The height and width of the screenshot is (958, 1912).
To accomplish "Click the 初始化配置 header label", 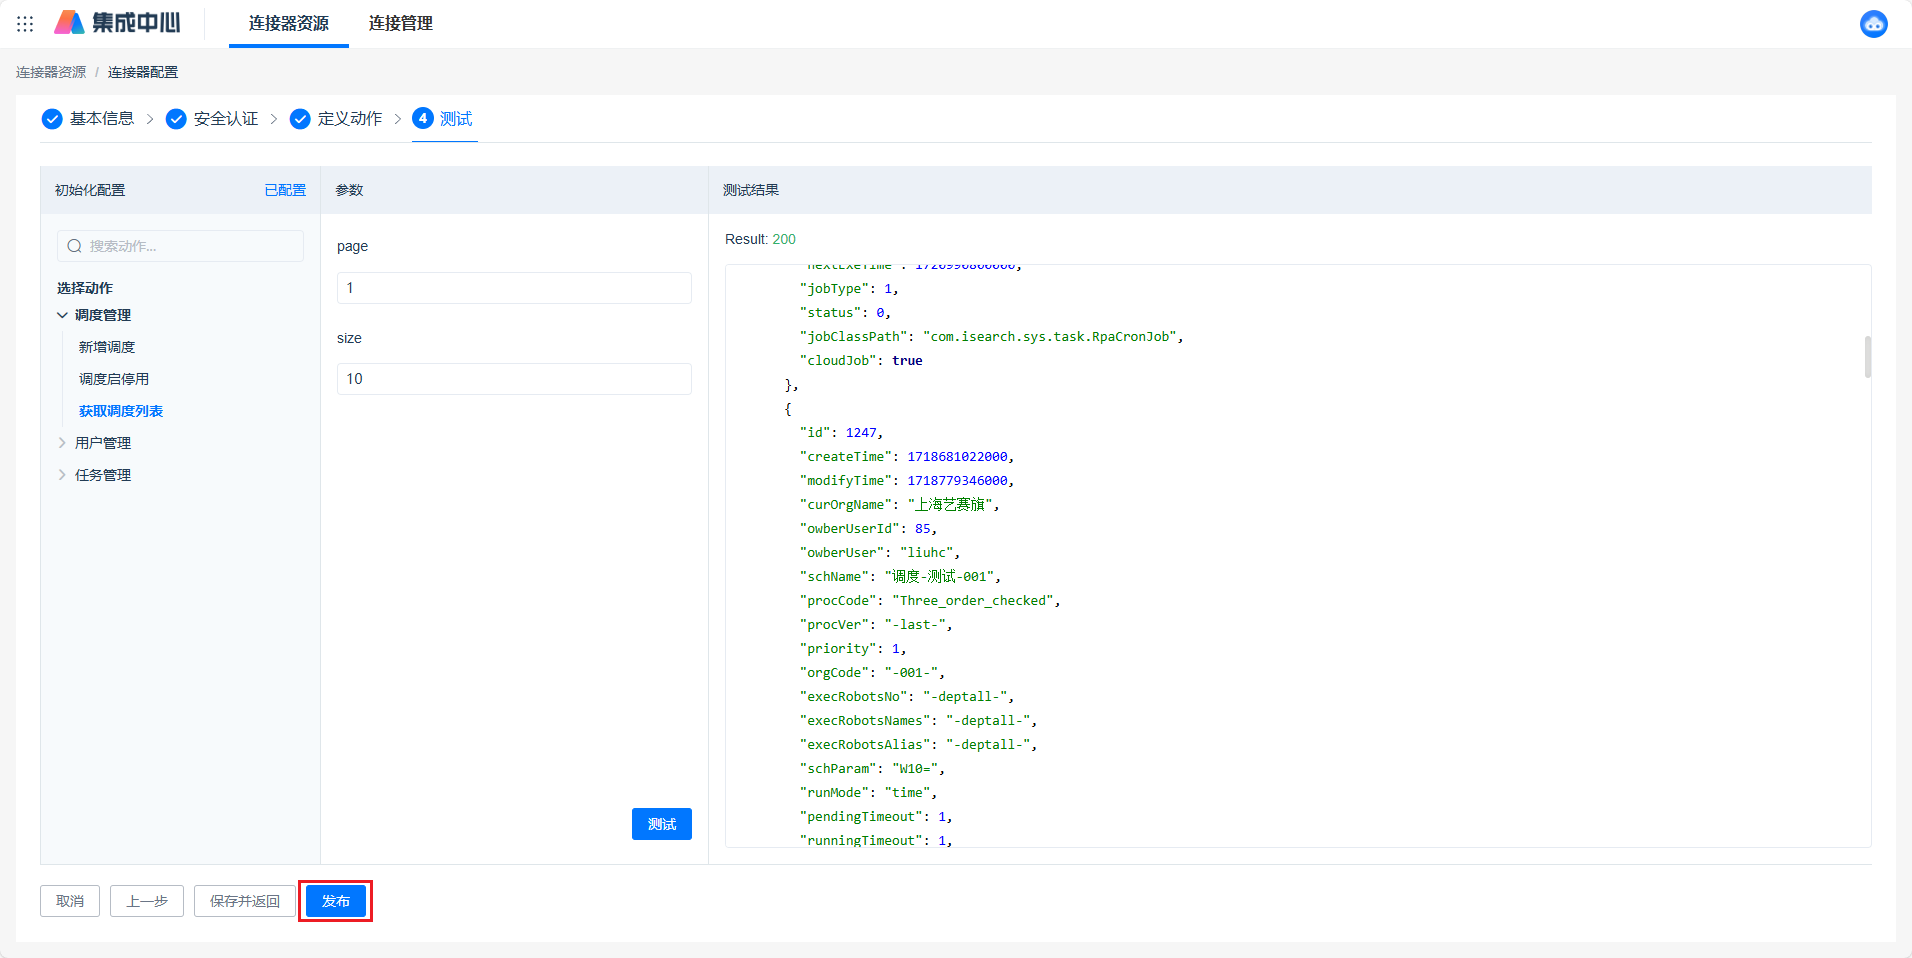I will click(90, 190).
